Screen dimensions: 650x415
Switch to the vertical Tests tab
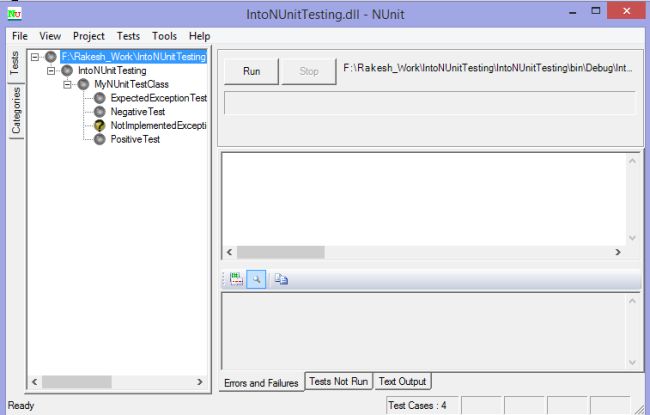coord(15,64)
